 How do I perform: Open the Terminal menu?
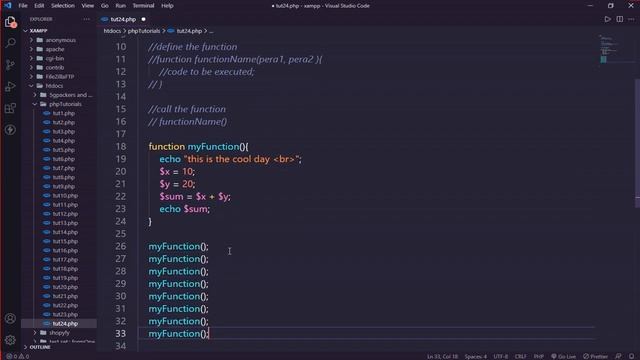pyautogui.click(x=143, y=6)
